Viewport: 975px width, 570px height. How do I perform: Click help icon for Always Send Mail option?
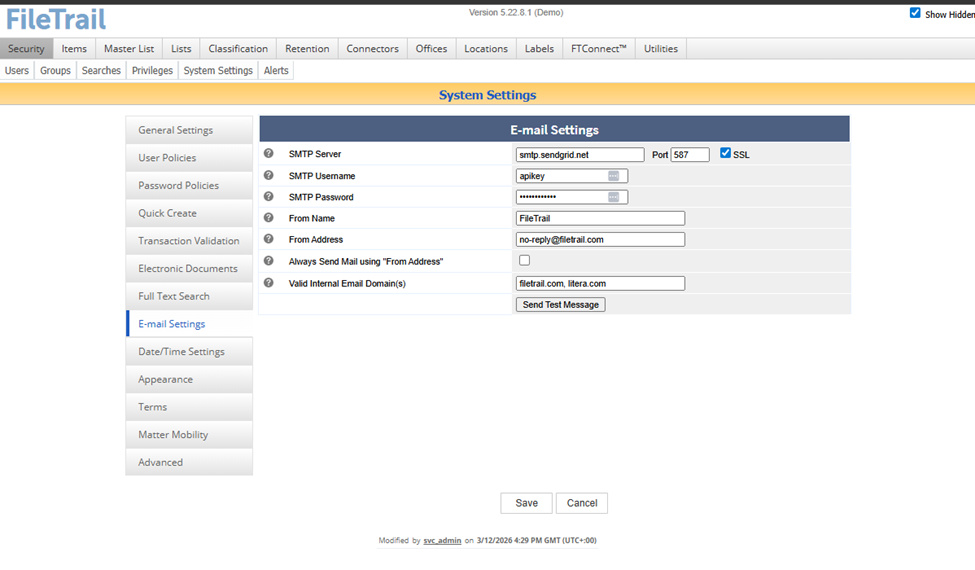269,261
